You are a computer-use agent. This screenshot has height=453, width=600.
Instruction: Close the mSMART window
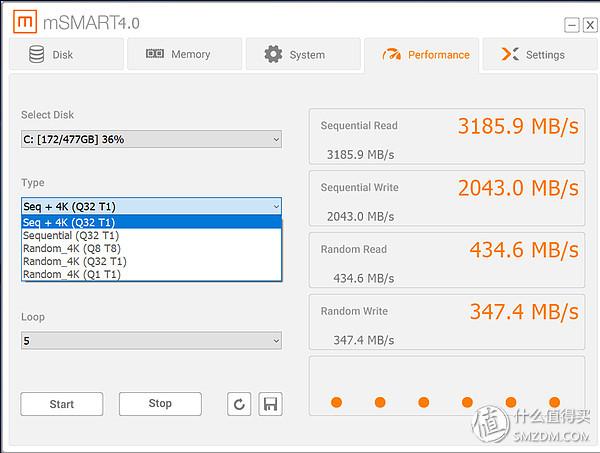click(590, 26)
